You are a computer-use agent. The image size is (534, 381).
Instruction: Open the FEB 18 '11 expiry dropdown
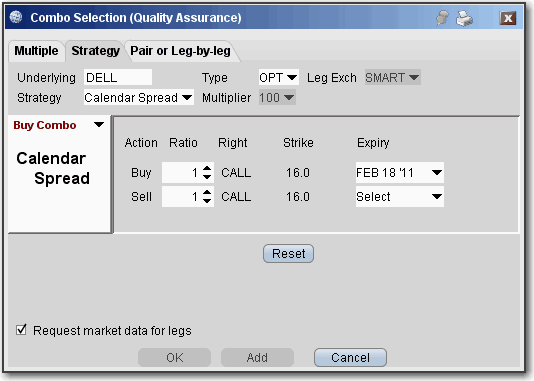tap(399, 173)
